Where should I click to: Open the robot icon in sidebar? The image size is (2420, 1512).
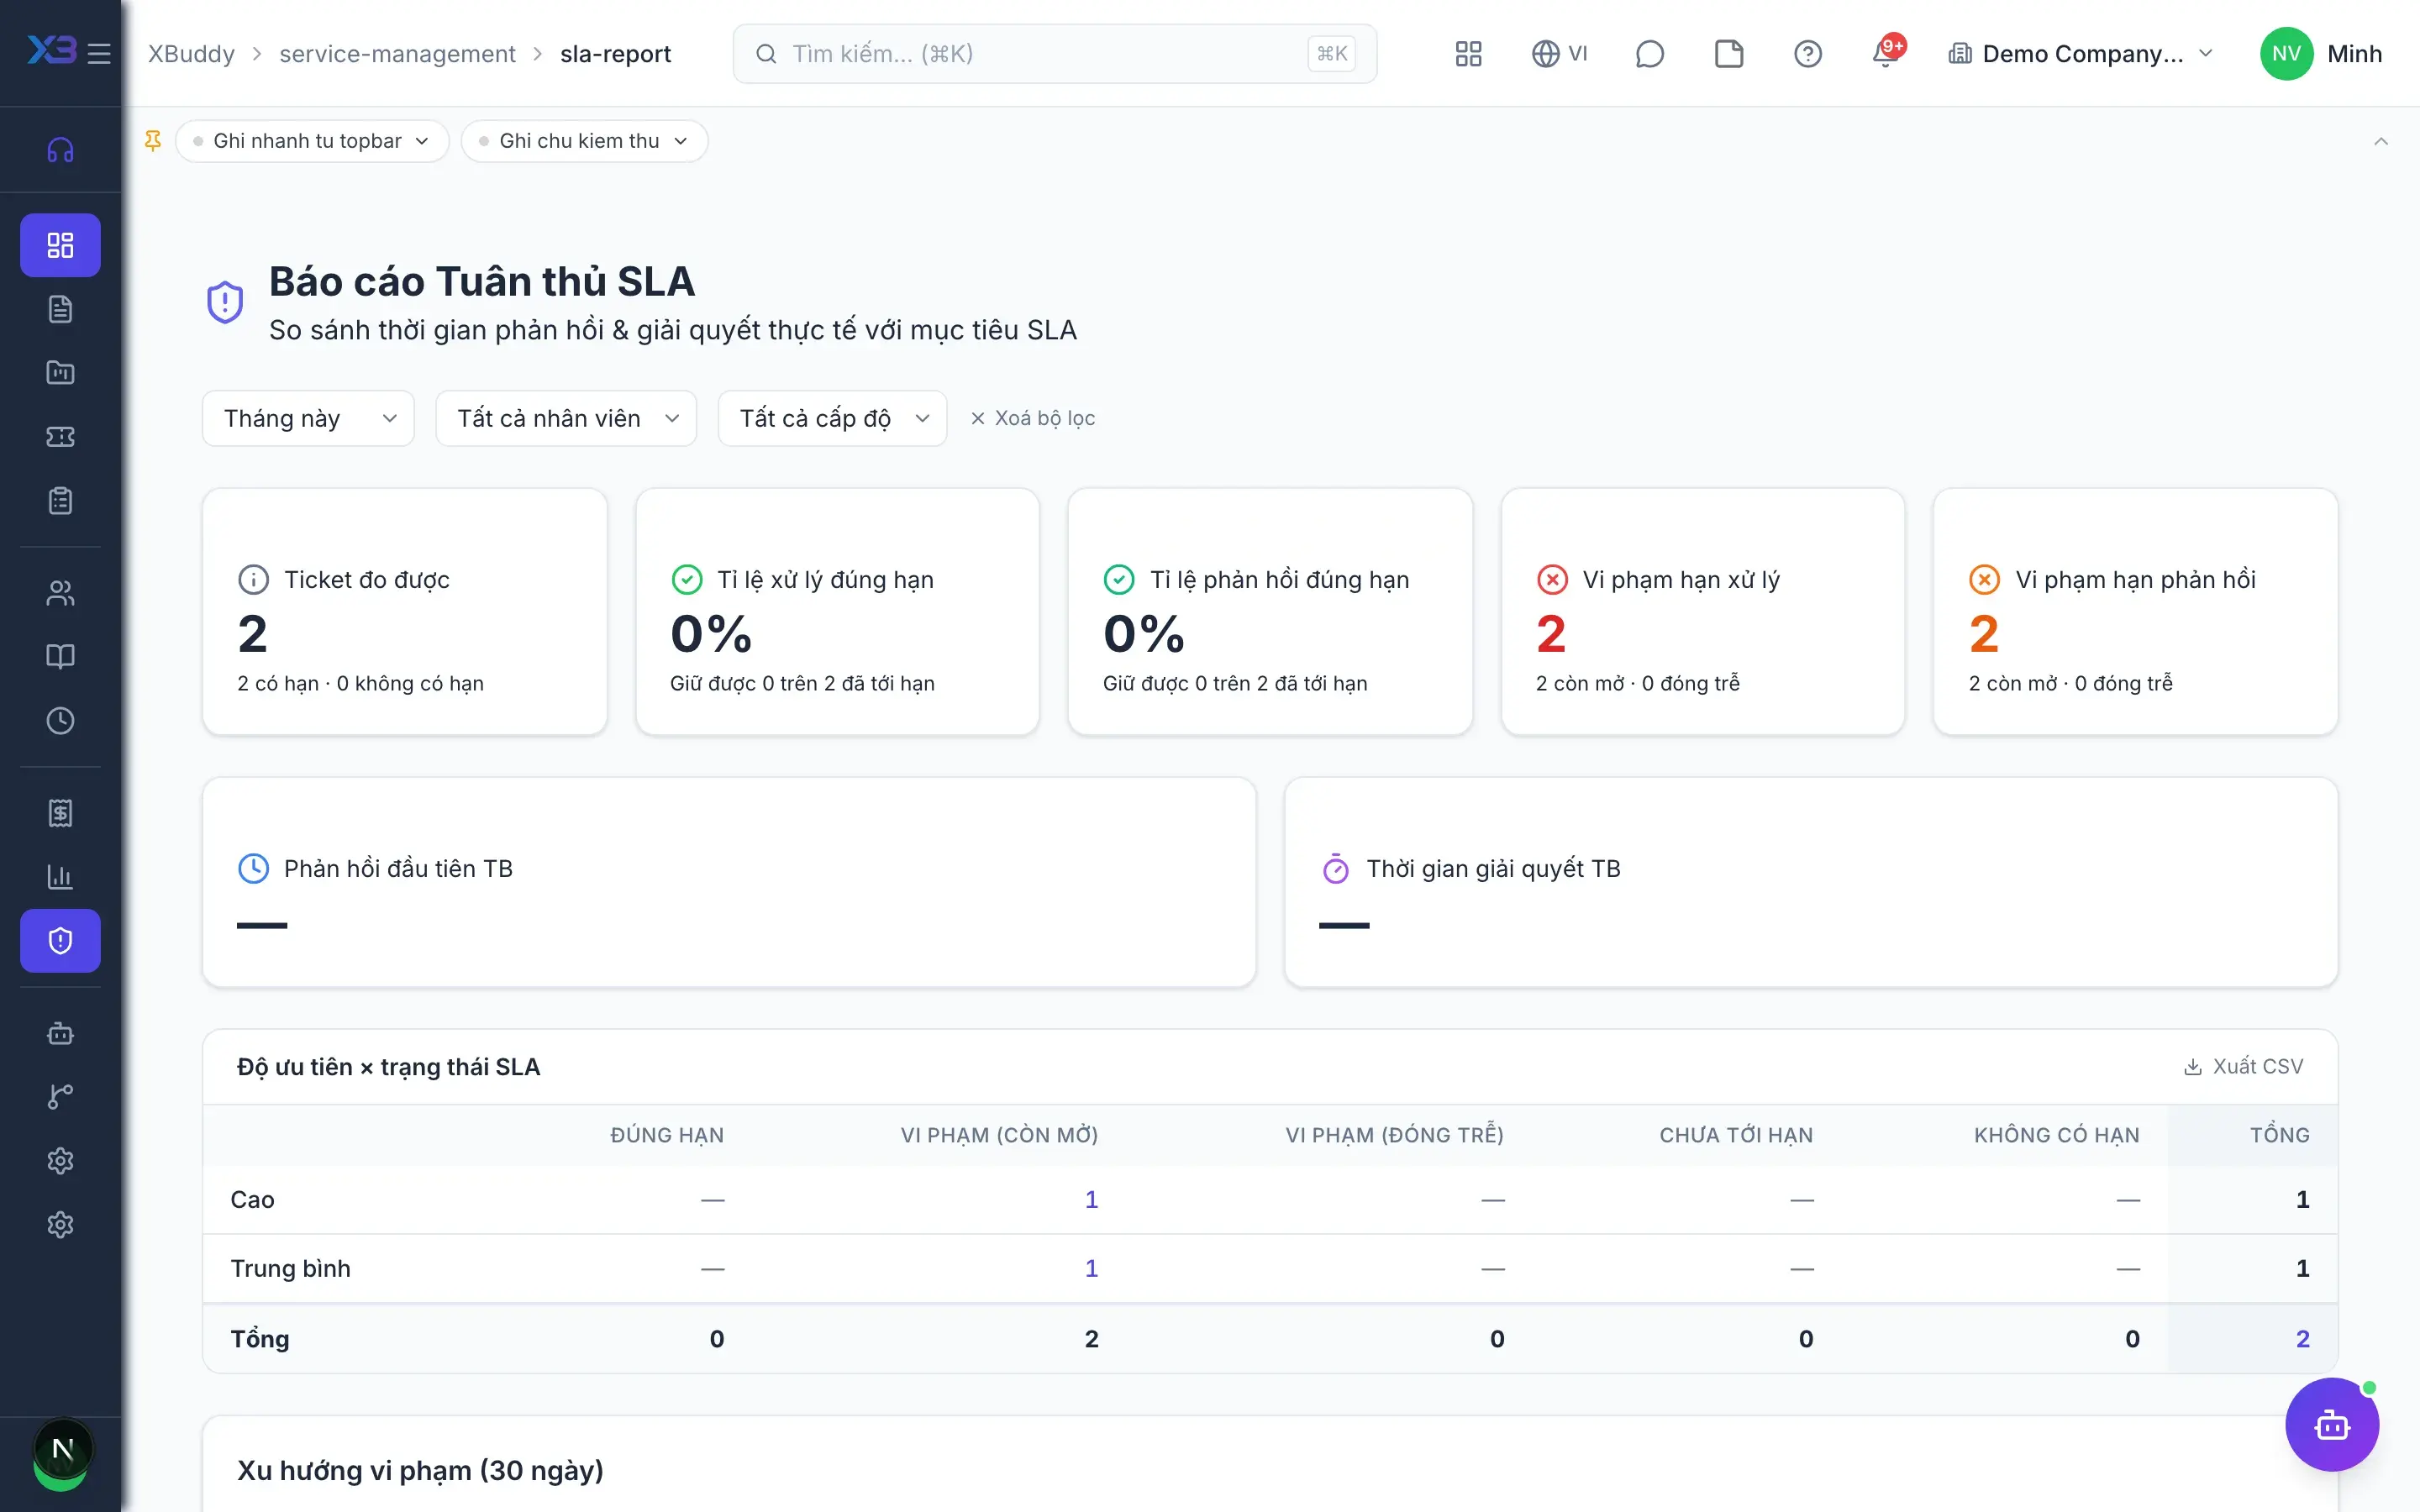point(60,1033)
